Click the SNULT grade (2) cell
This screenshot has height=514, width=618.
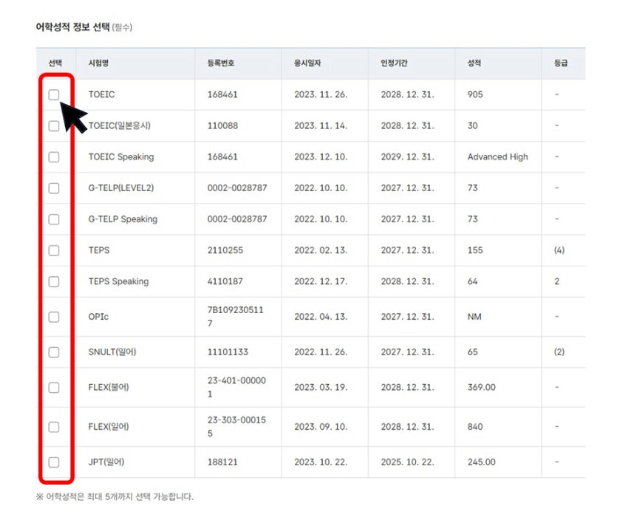click(x=559, y=352)
